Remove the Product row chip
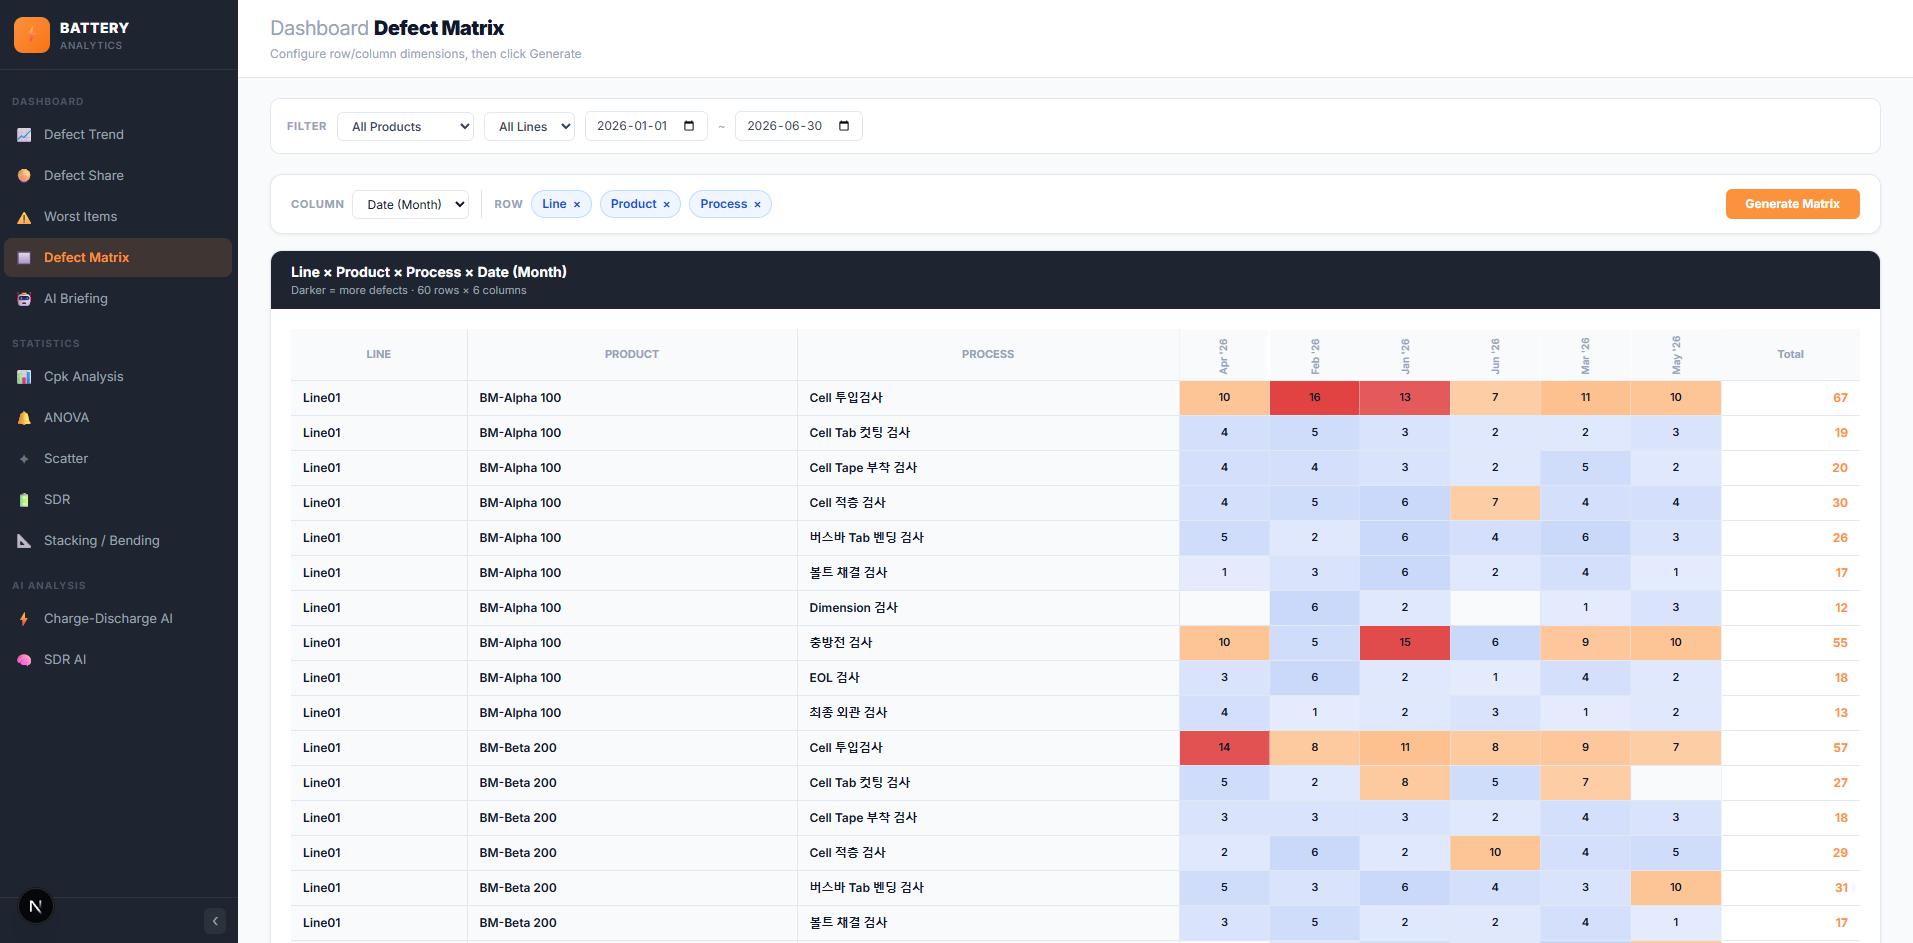 tap(667, 205)
